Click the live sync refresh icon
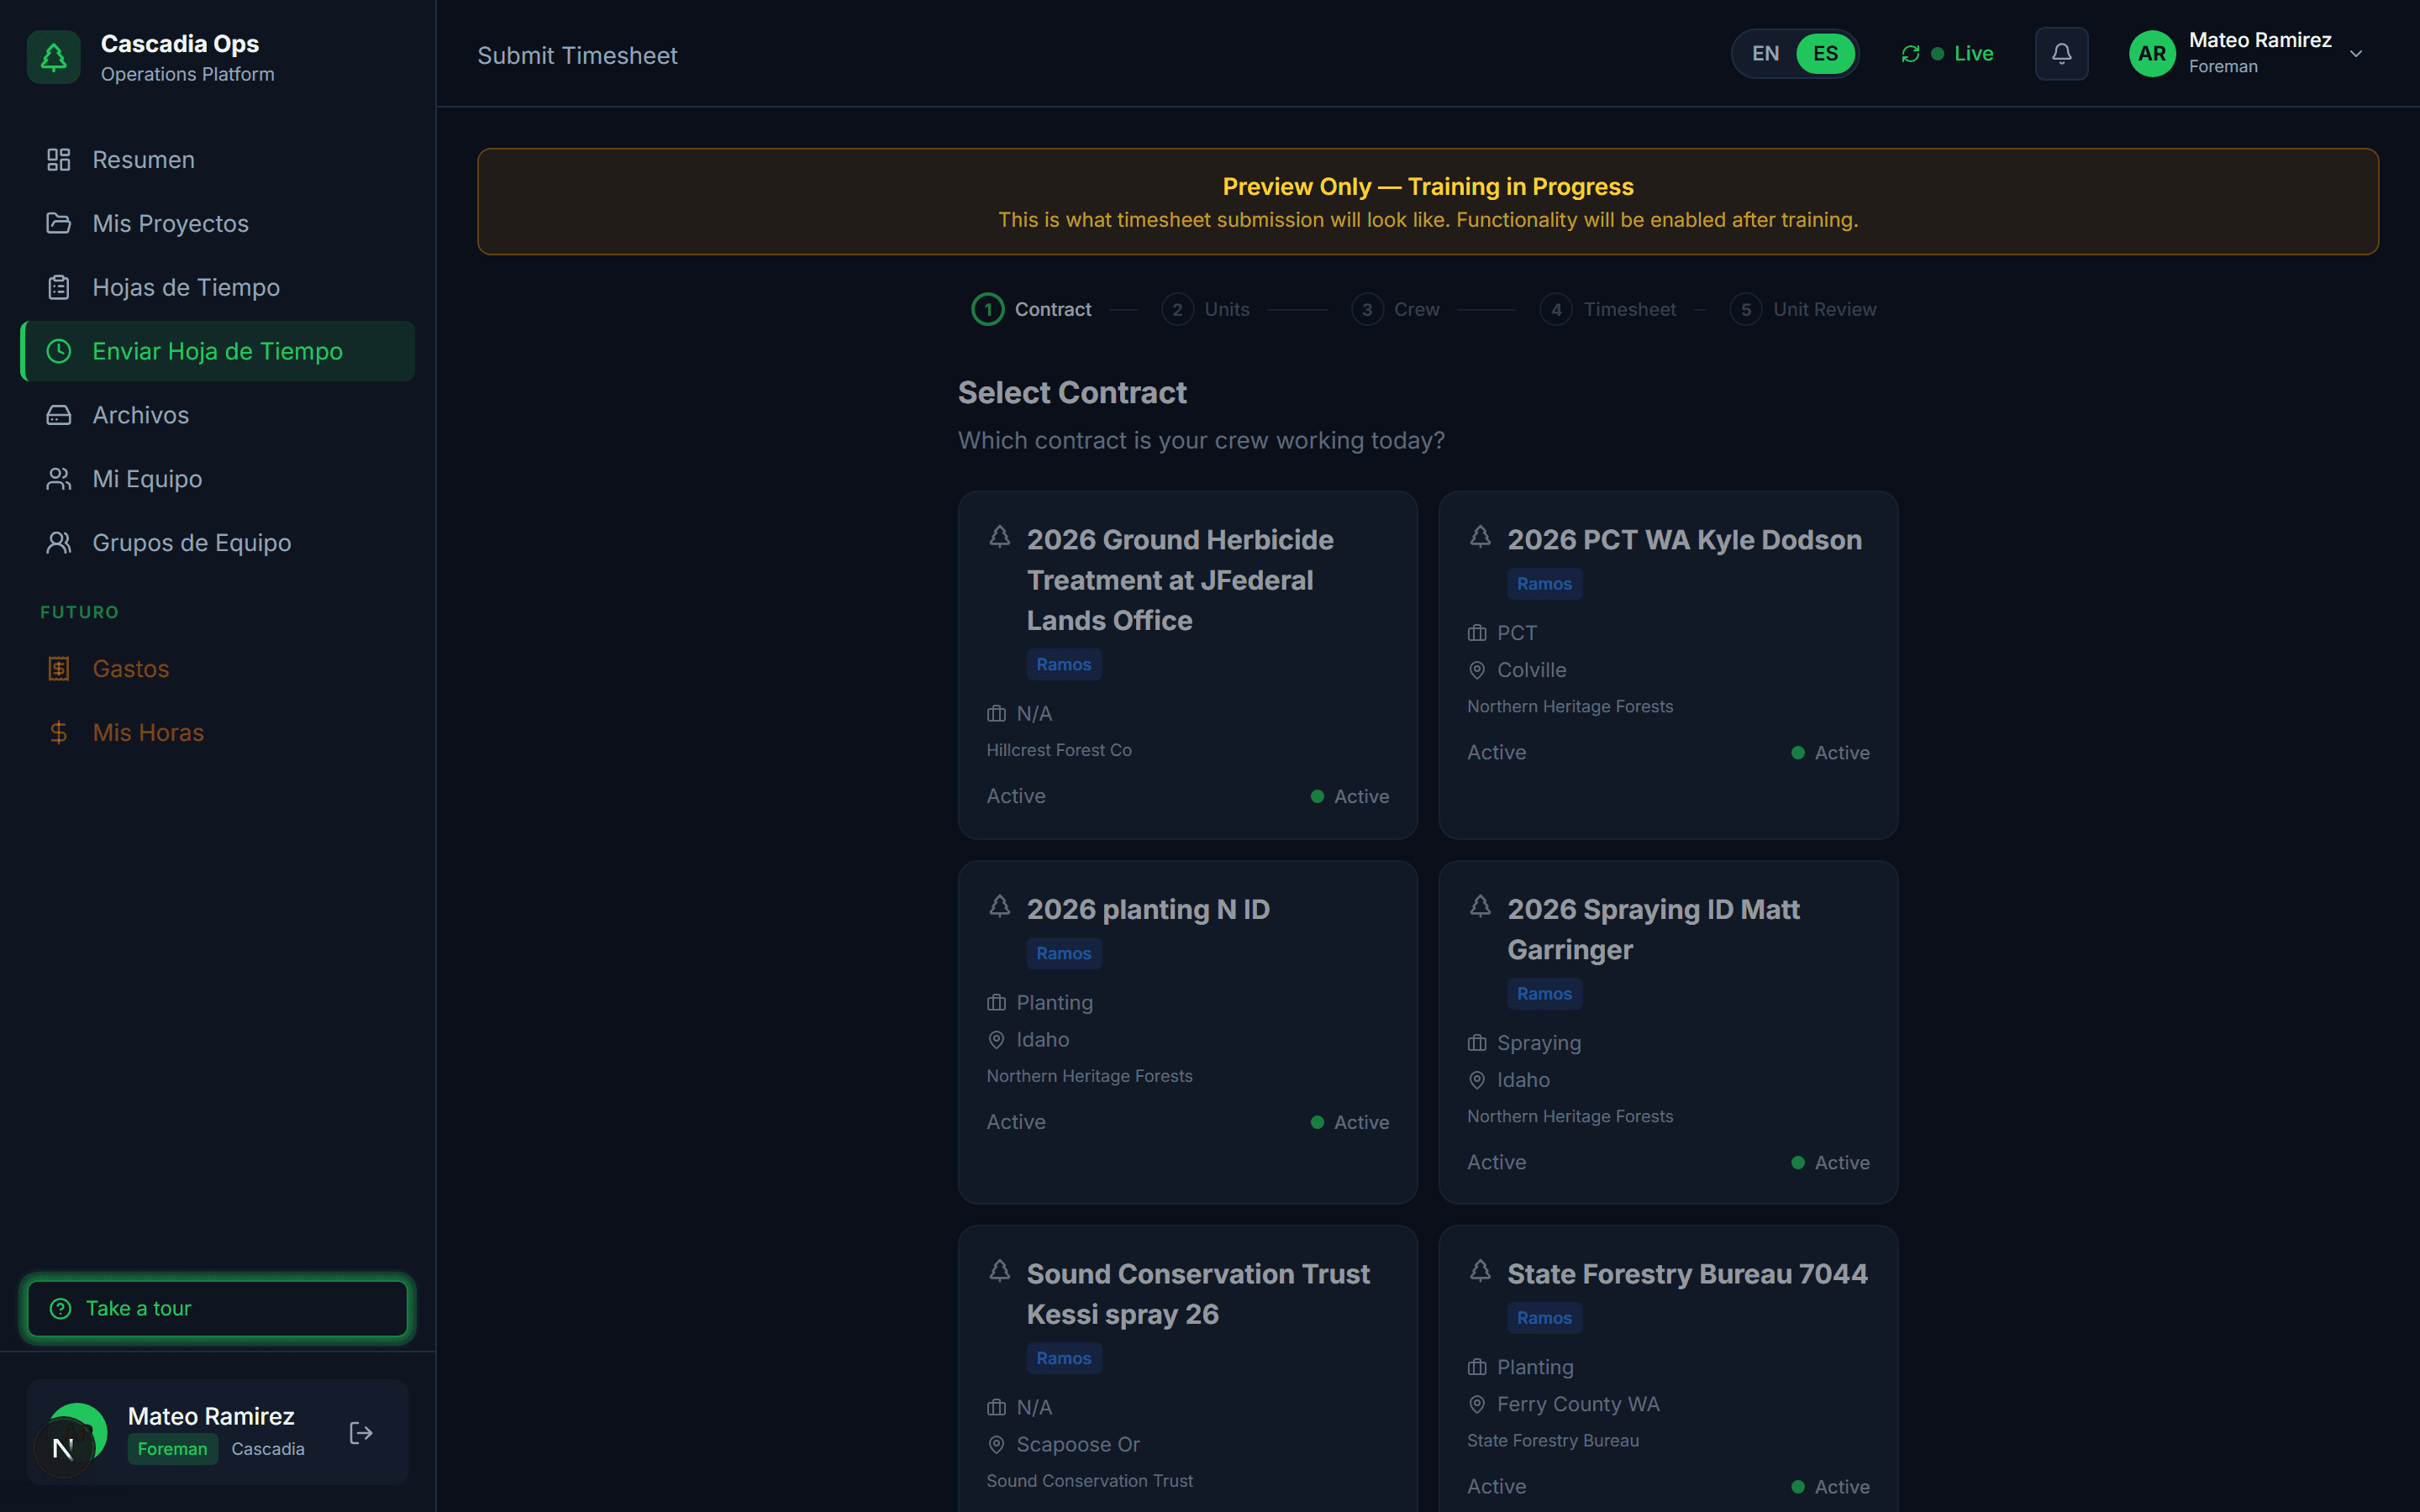The image size is (2420, 1512). 1910,54
